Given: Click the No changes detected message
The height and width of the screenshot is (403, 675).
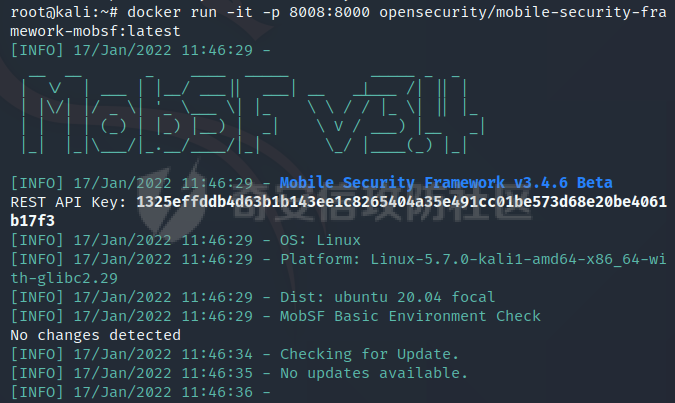Looking at the screenshot, I should [96, 335].
